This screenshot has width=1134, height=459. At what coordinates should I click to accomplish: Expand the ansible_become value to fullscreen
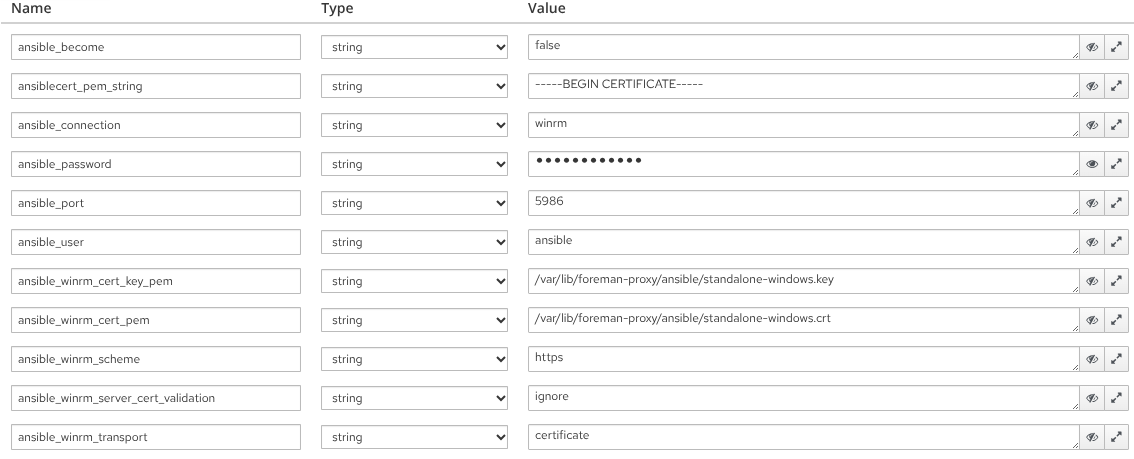pyautogui.click(x=1117, y=47)
